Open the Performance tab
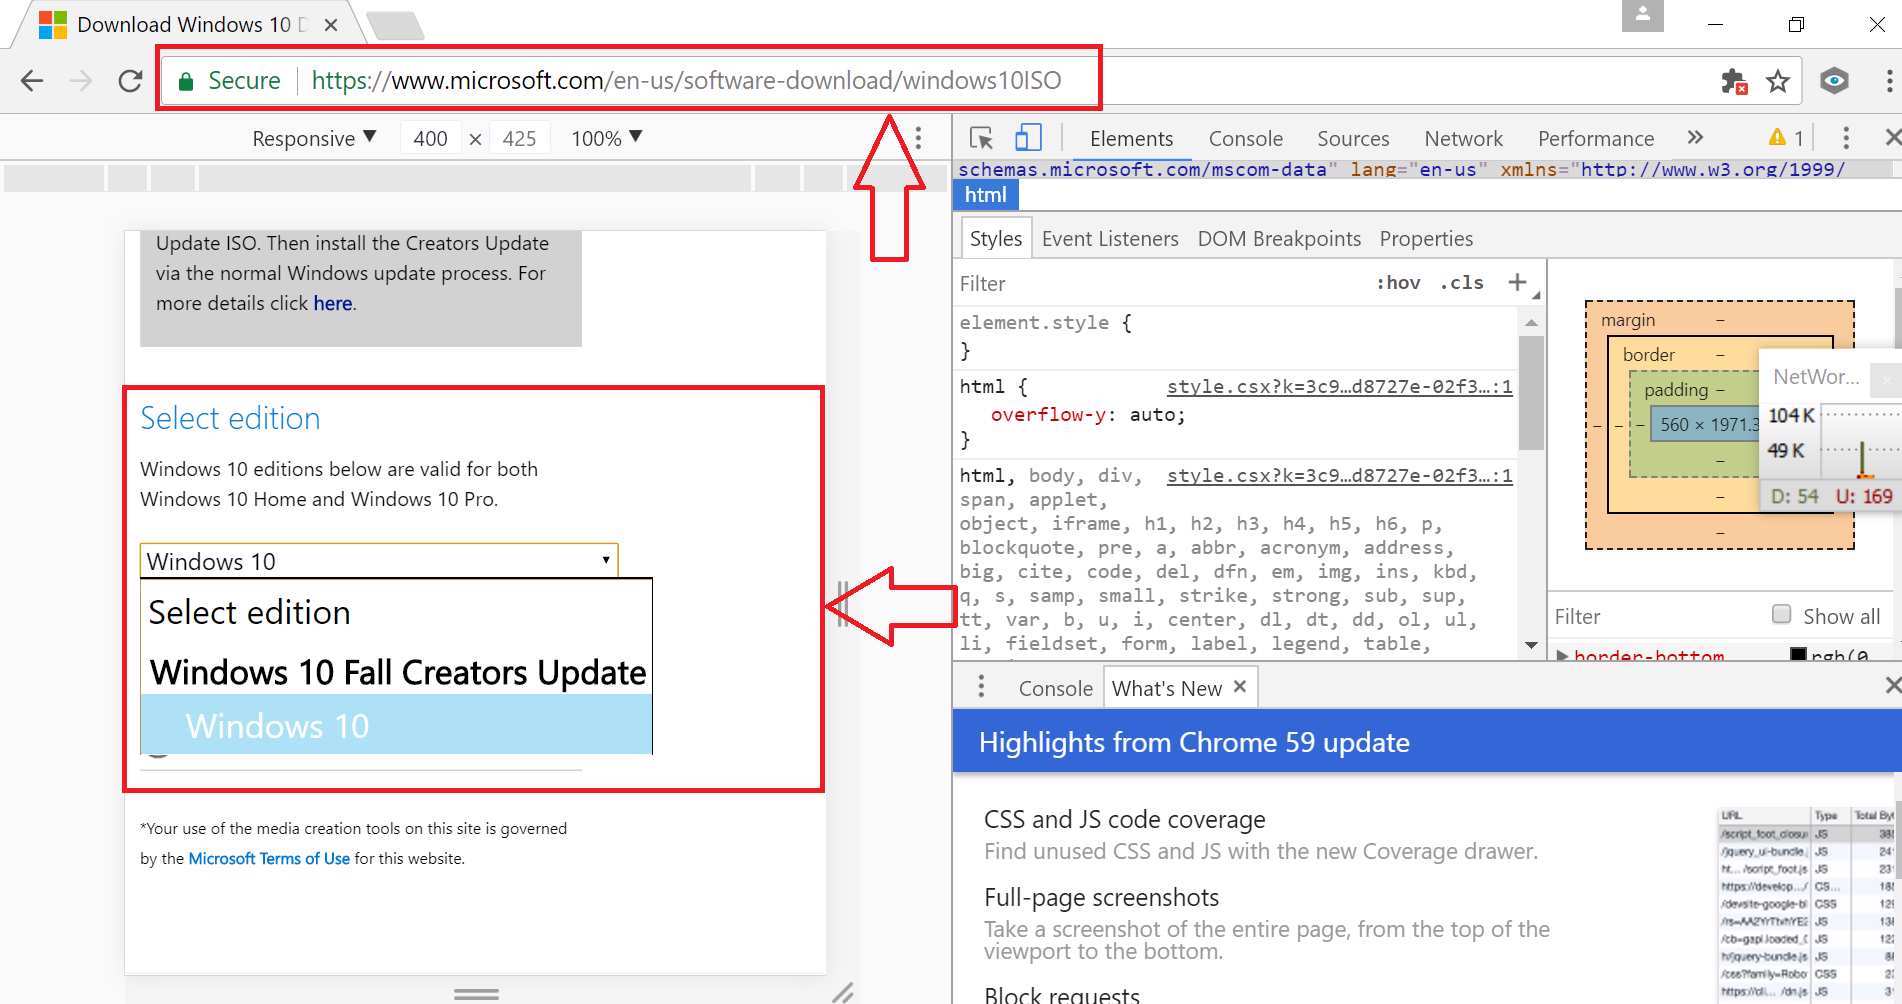Viewport: 1902px width, 1004px height. [x=1595, y=138]
